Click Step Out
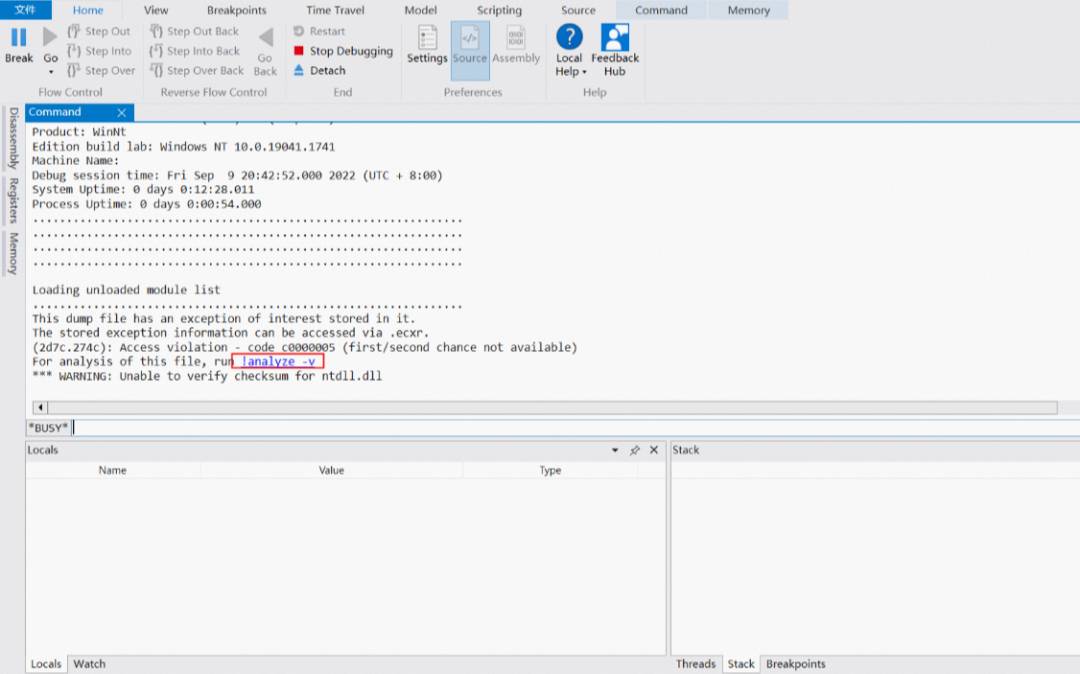This screenshot has width=1080, height=674. tap(99, 31)
